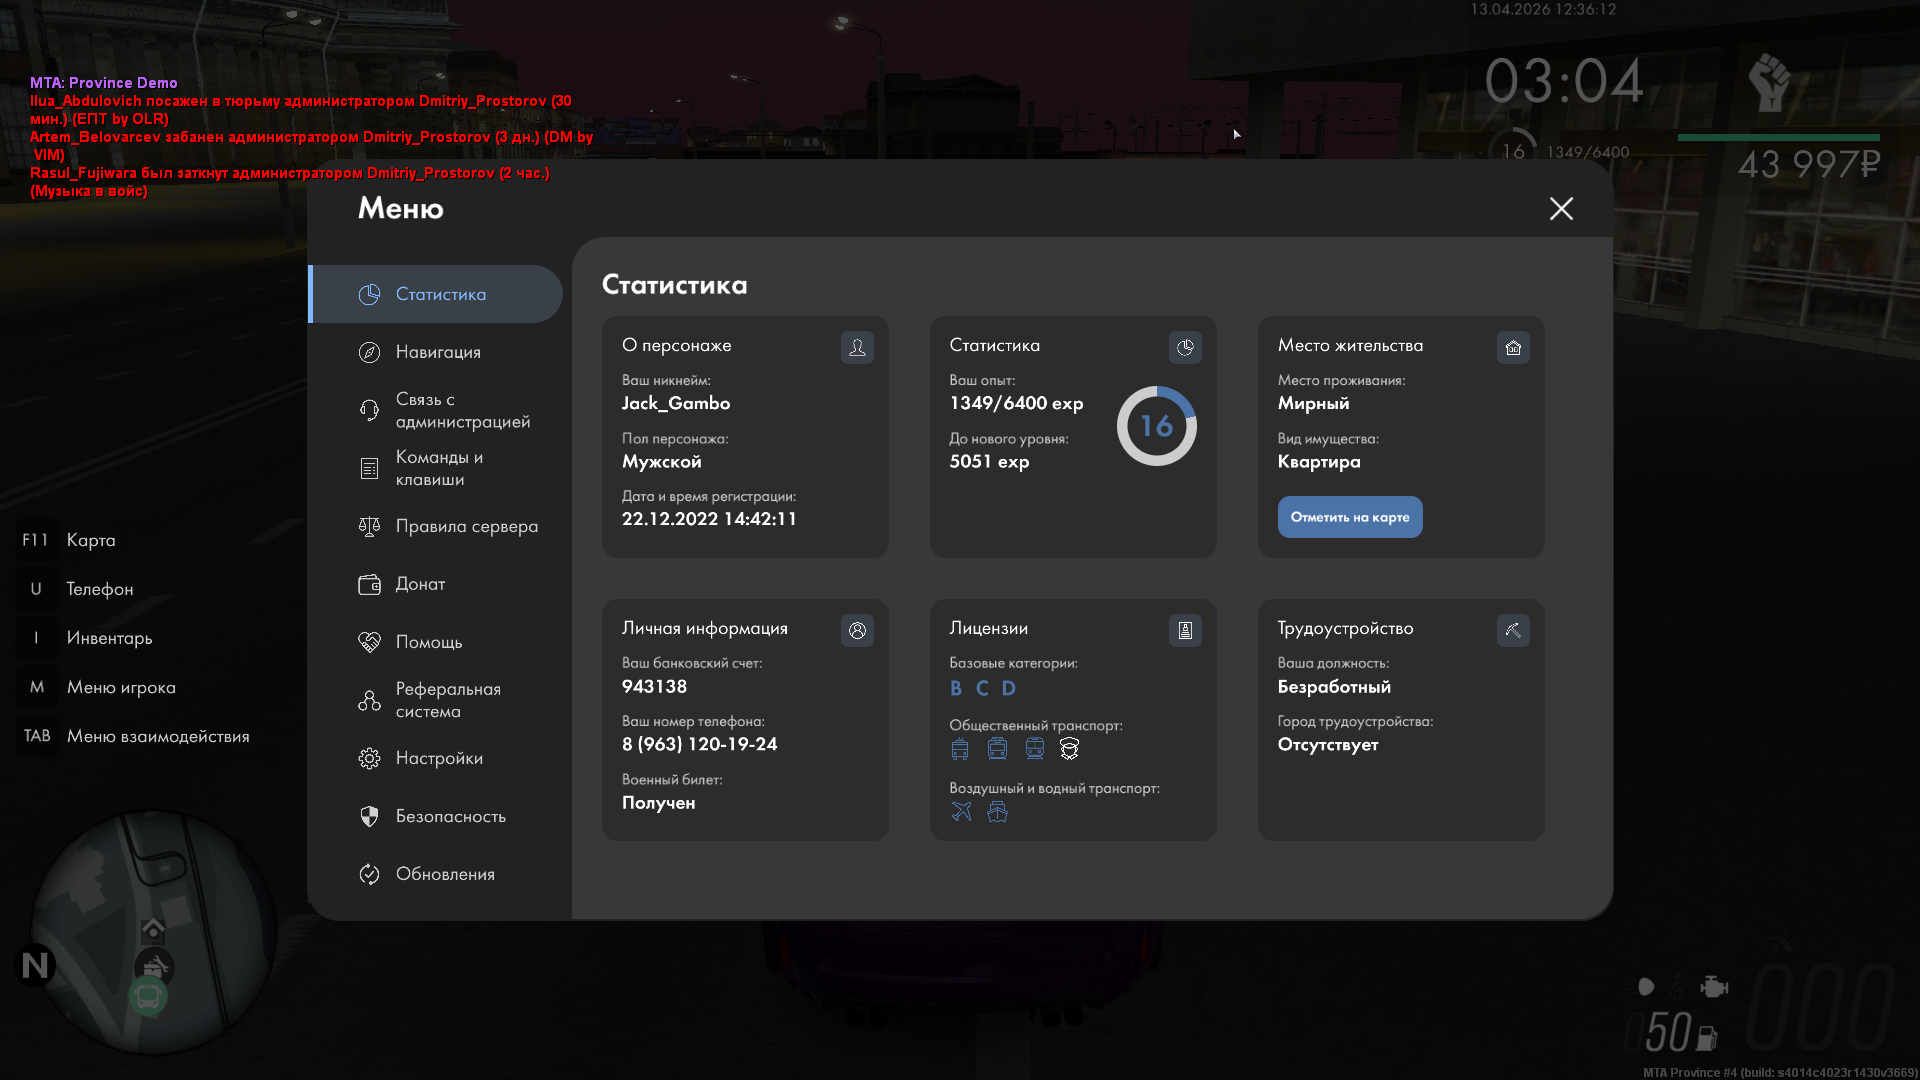Viewport: 1920px width, 1080px height.
Task: Click the airplane license icon
Action: pos(961,811)
